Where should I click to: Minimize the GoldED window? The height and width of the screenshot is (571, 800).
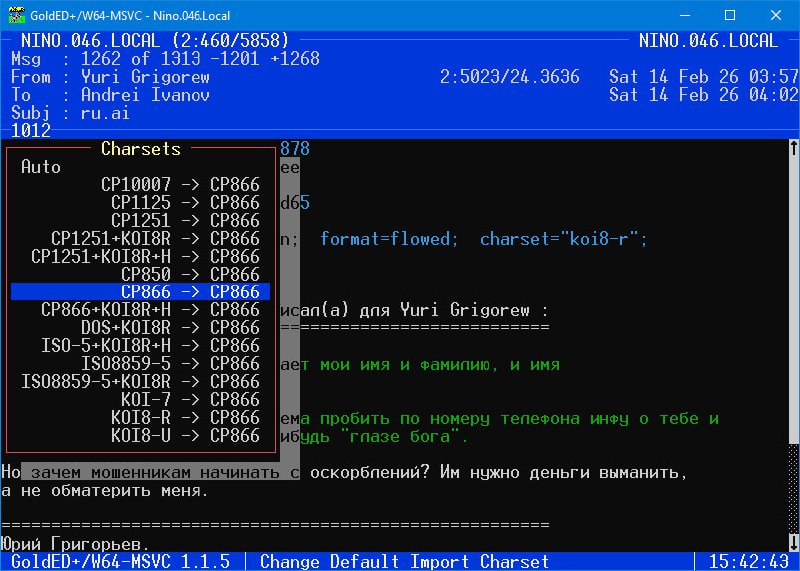(684, 15)
